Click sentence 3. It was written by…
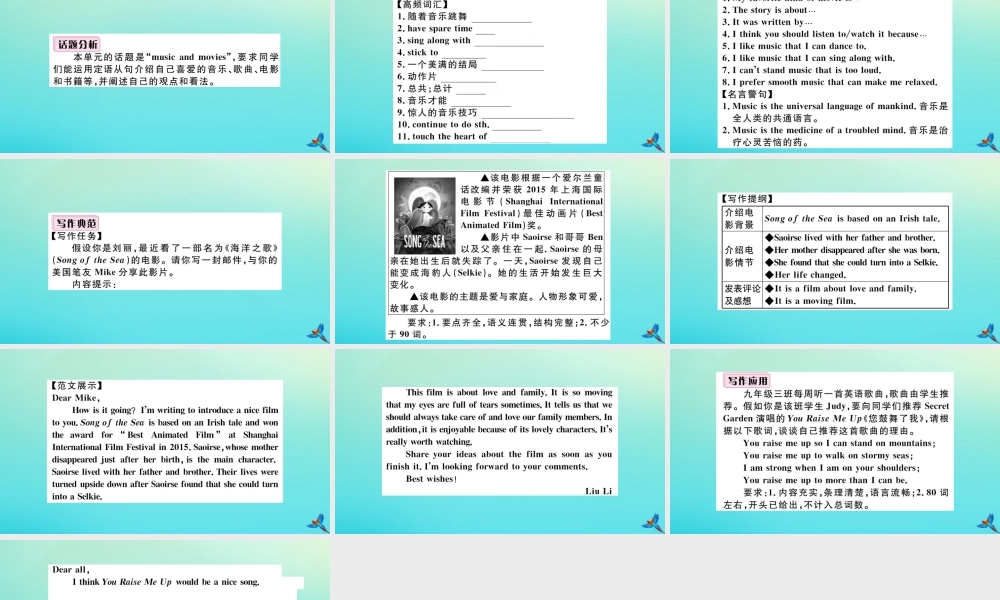1000x600 pixels. coord(767,22)
